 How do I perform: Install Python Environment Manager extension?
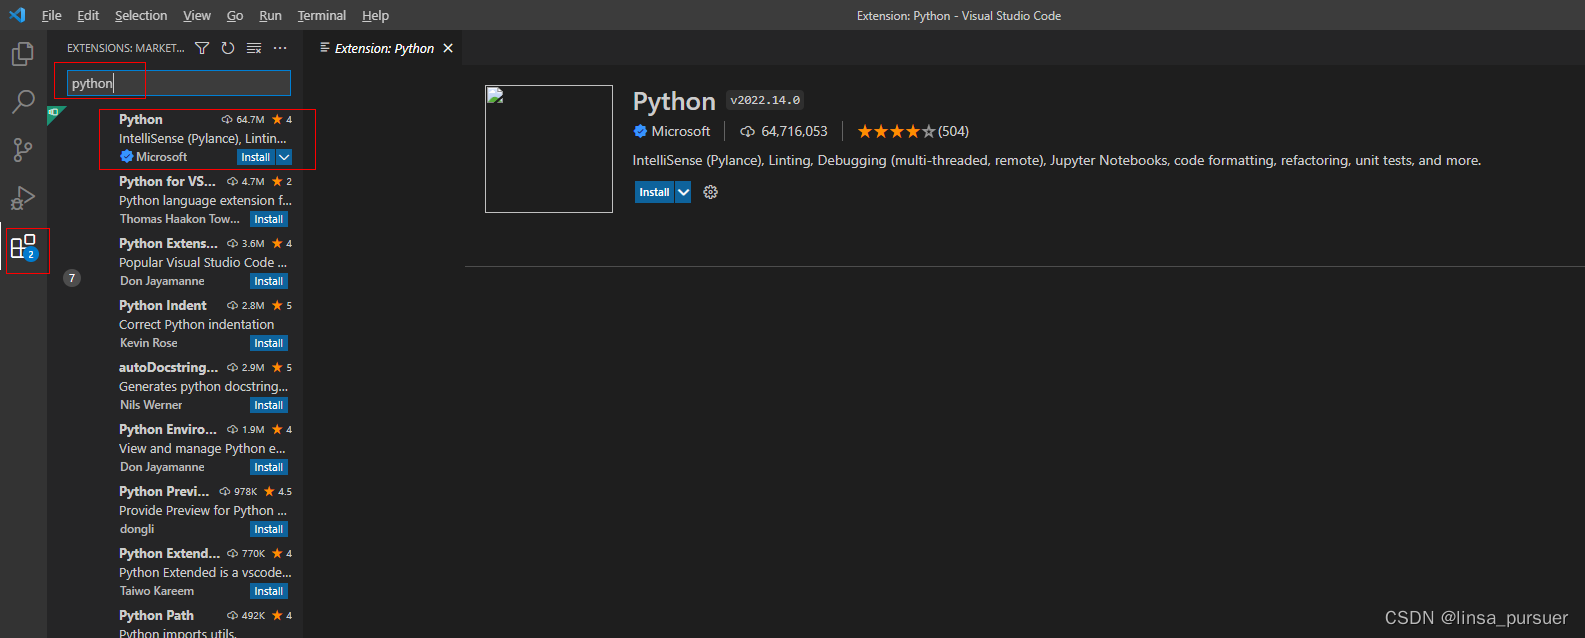click(269, 467)
